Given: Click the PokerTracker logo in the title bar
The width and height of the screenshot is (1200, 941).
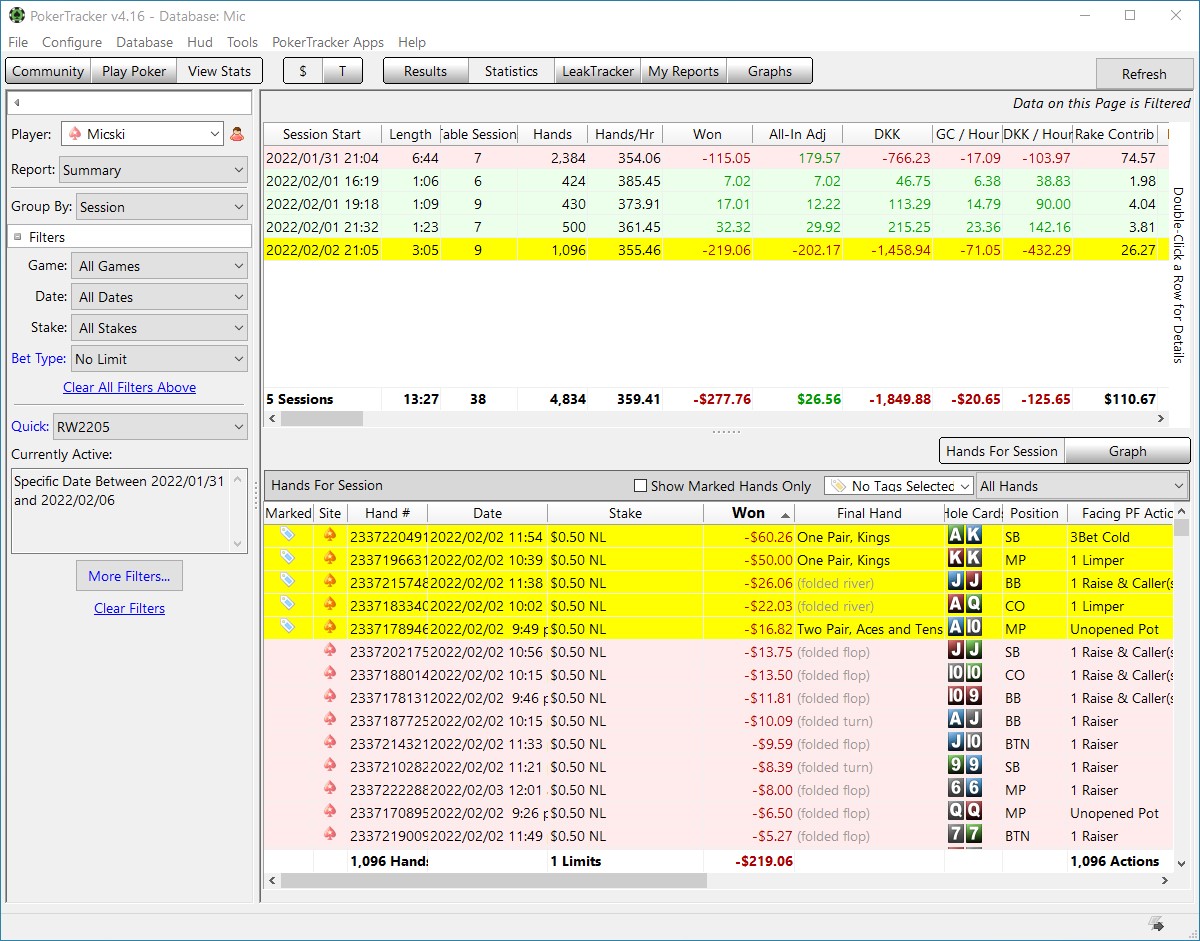Looking at the screenshot, I should (16, 16).
